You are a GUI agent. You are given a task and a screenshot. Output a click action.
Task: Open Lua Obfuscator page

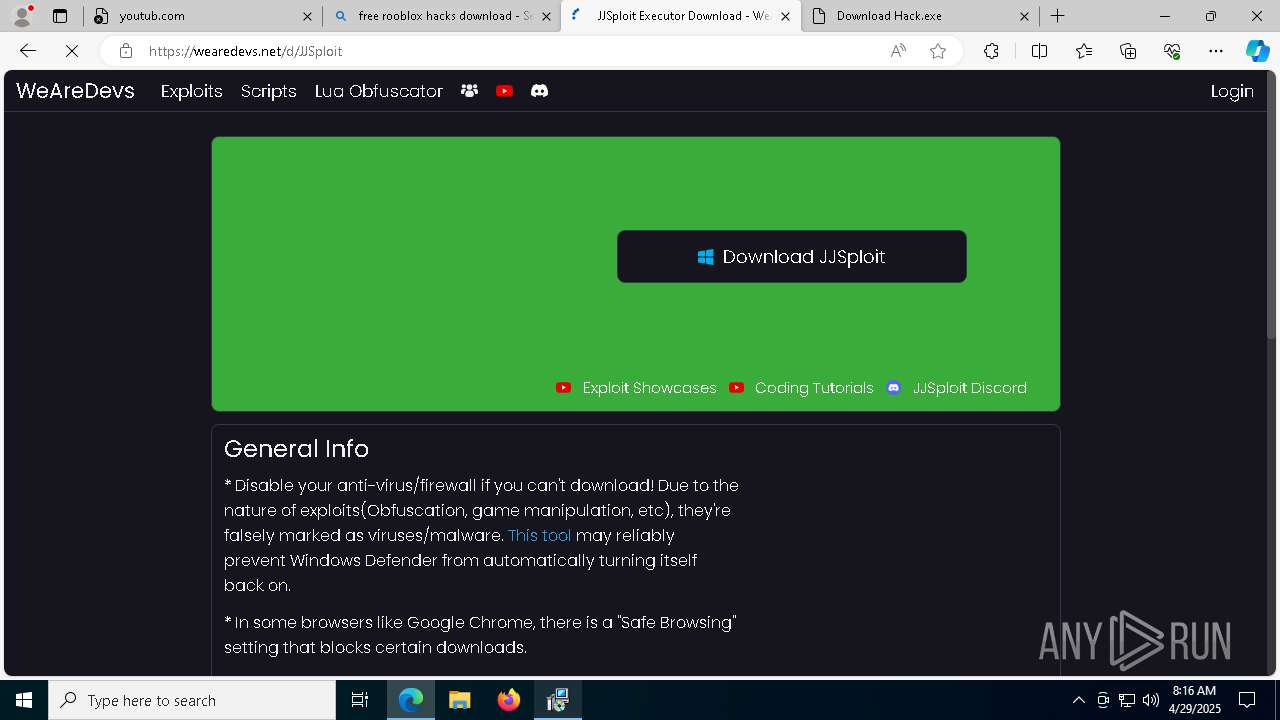click(x=379, y=91)
